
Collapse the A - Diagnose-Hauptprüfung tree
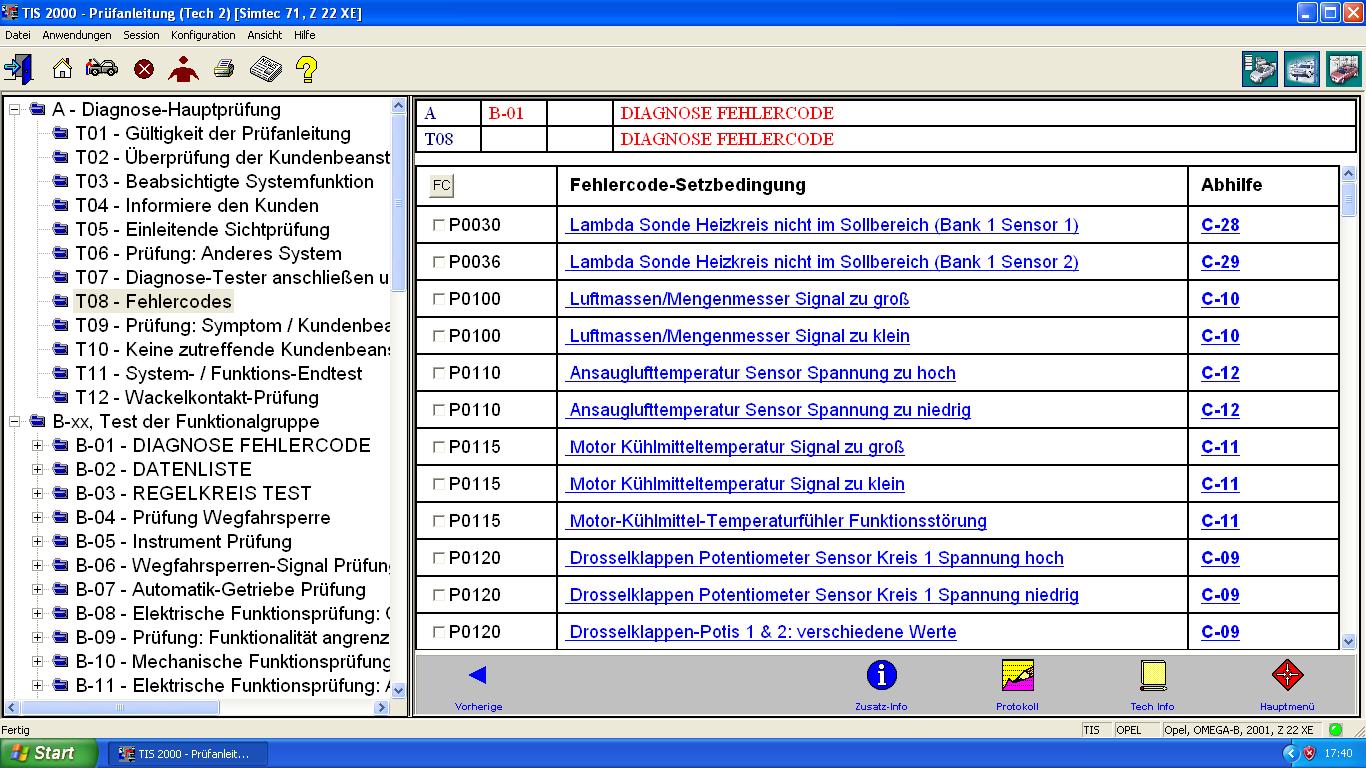(15, 110)
